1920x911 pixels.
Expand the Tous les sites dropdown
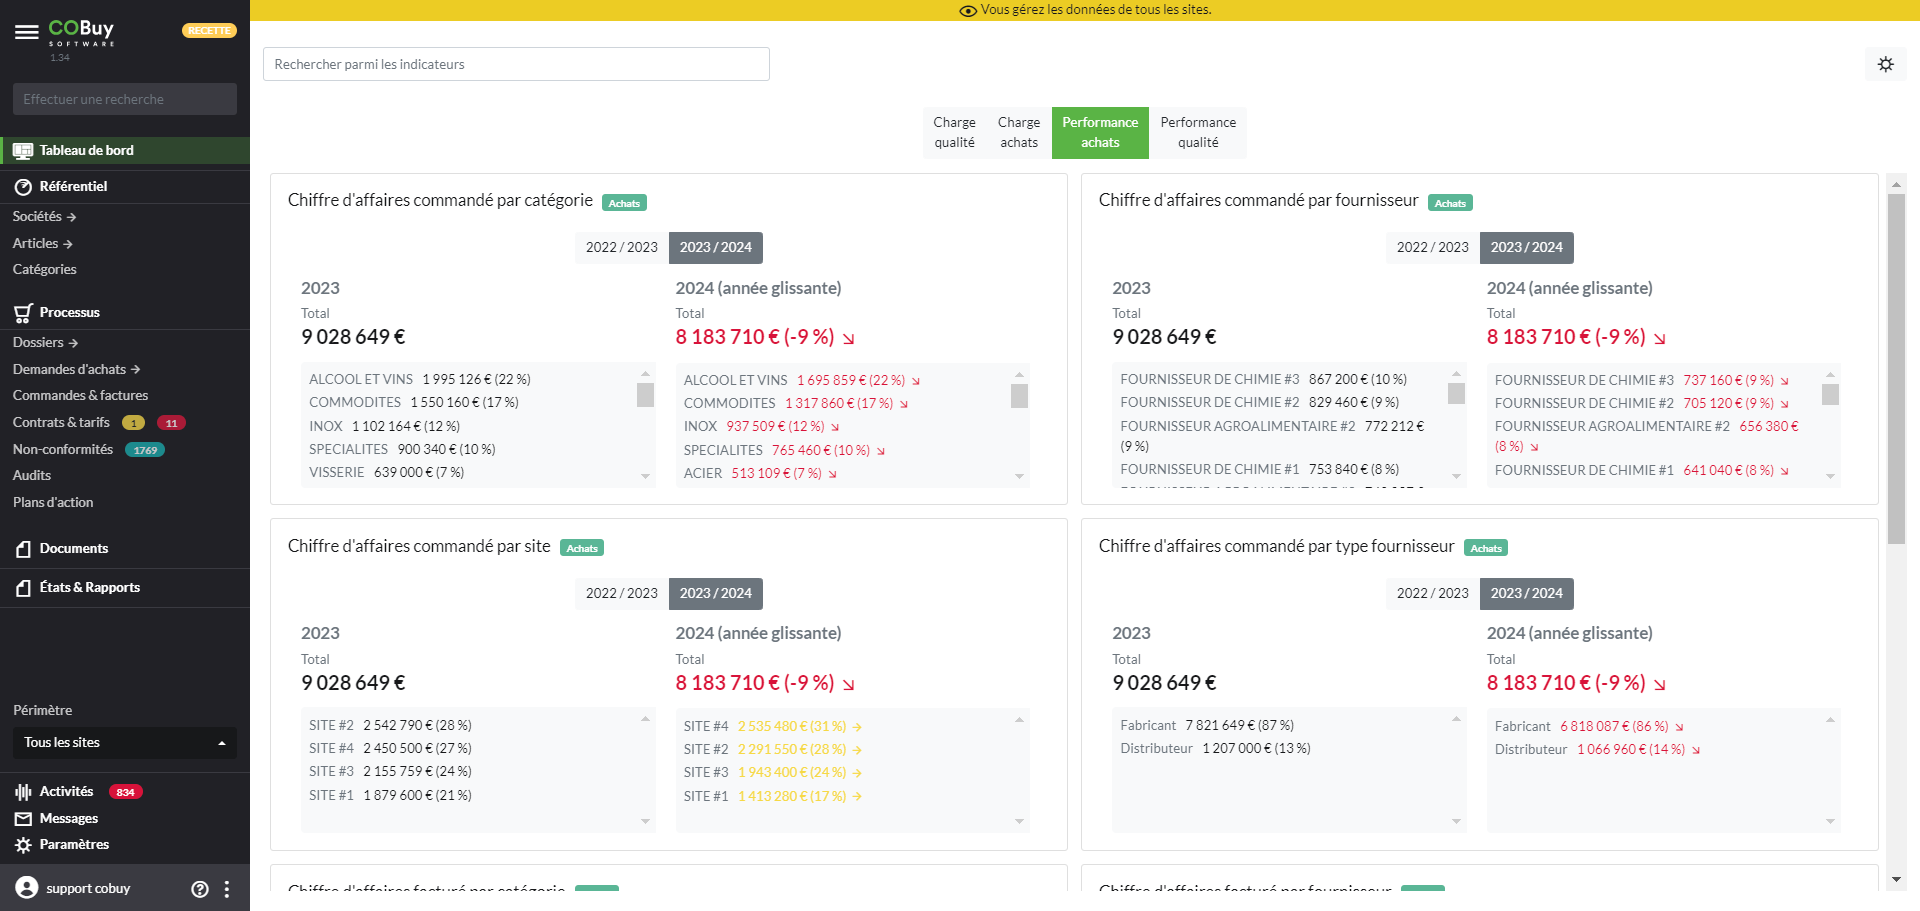point(124,742)
